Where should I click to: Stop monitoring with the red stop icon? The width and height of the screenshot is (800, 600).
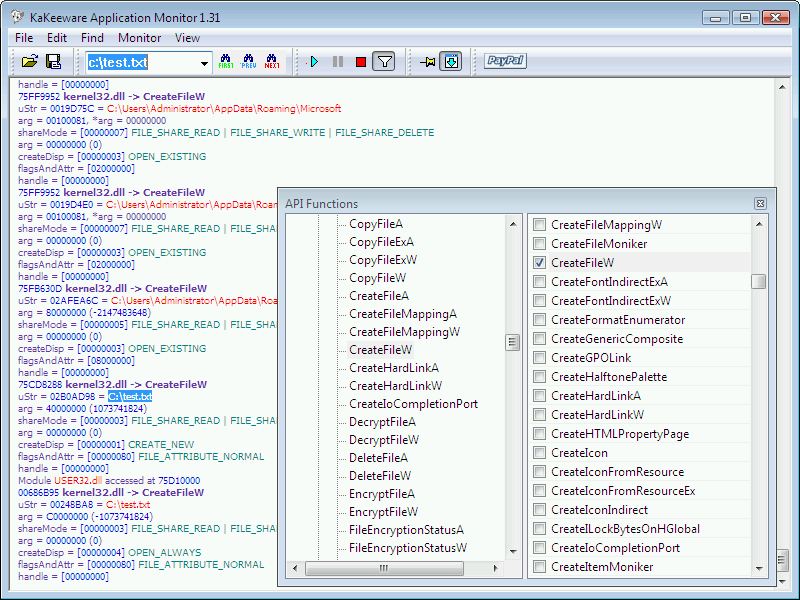coord(361,62)
